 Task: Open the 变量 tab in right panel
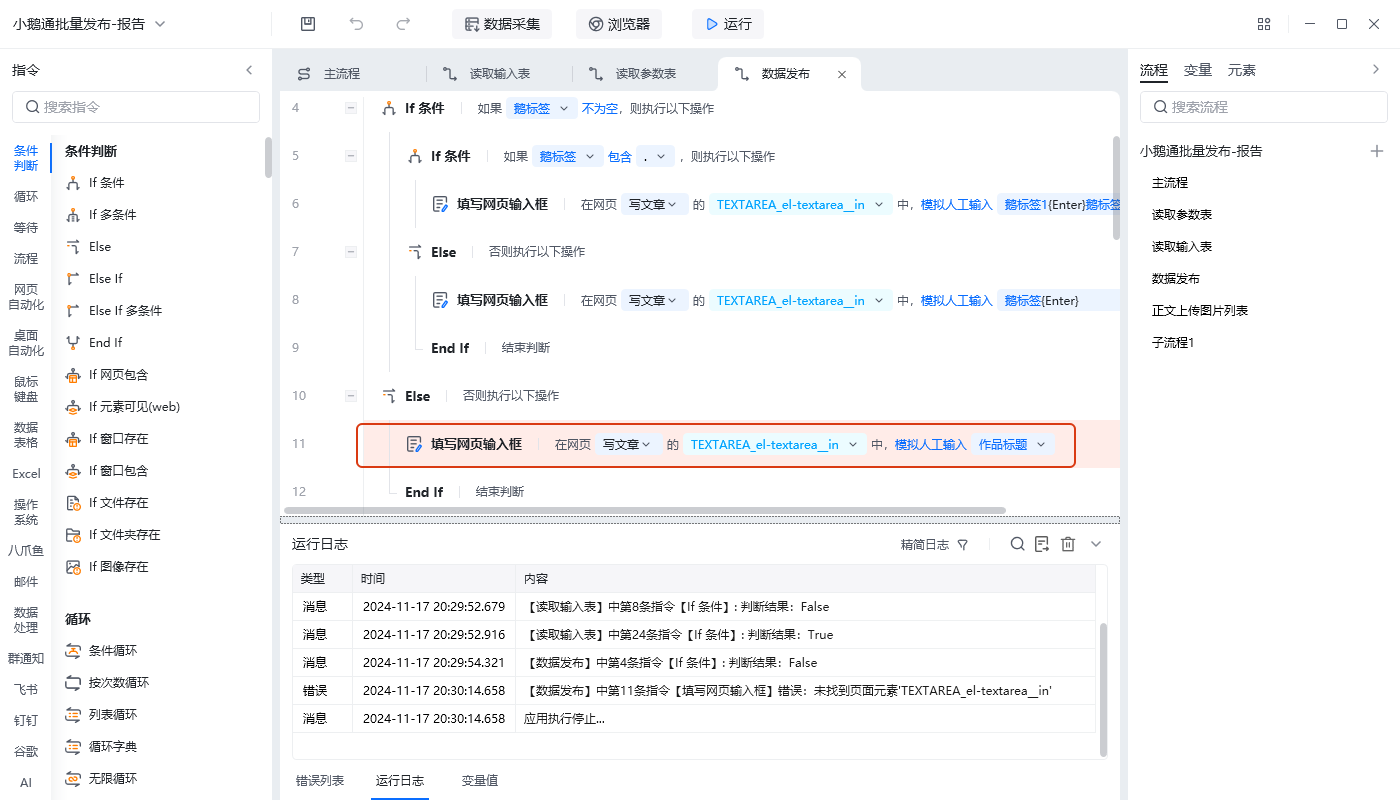pyautogui.click(x=1198, y=70)
